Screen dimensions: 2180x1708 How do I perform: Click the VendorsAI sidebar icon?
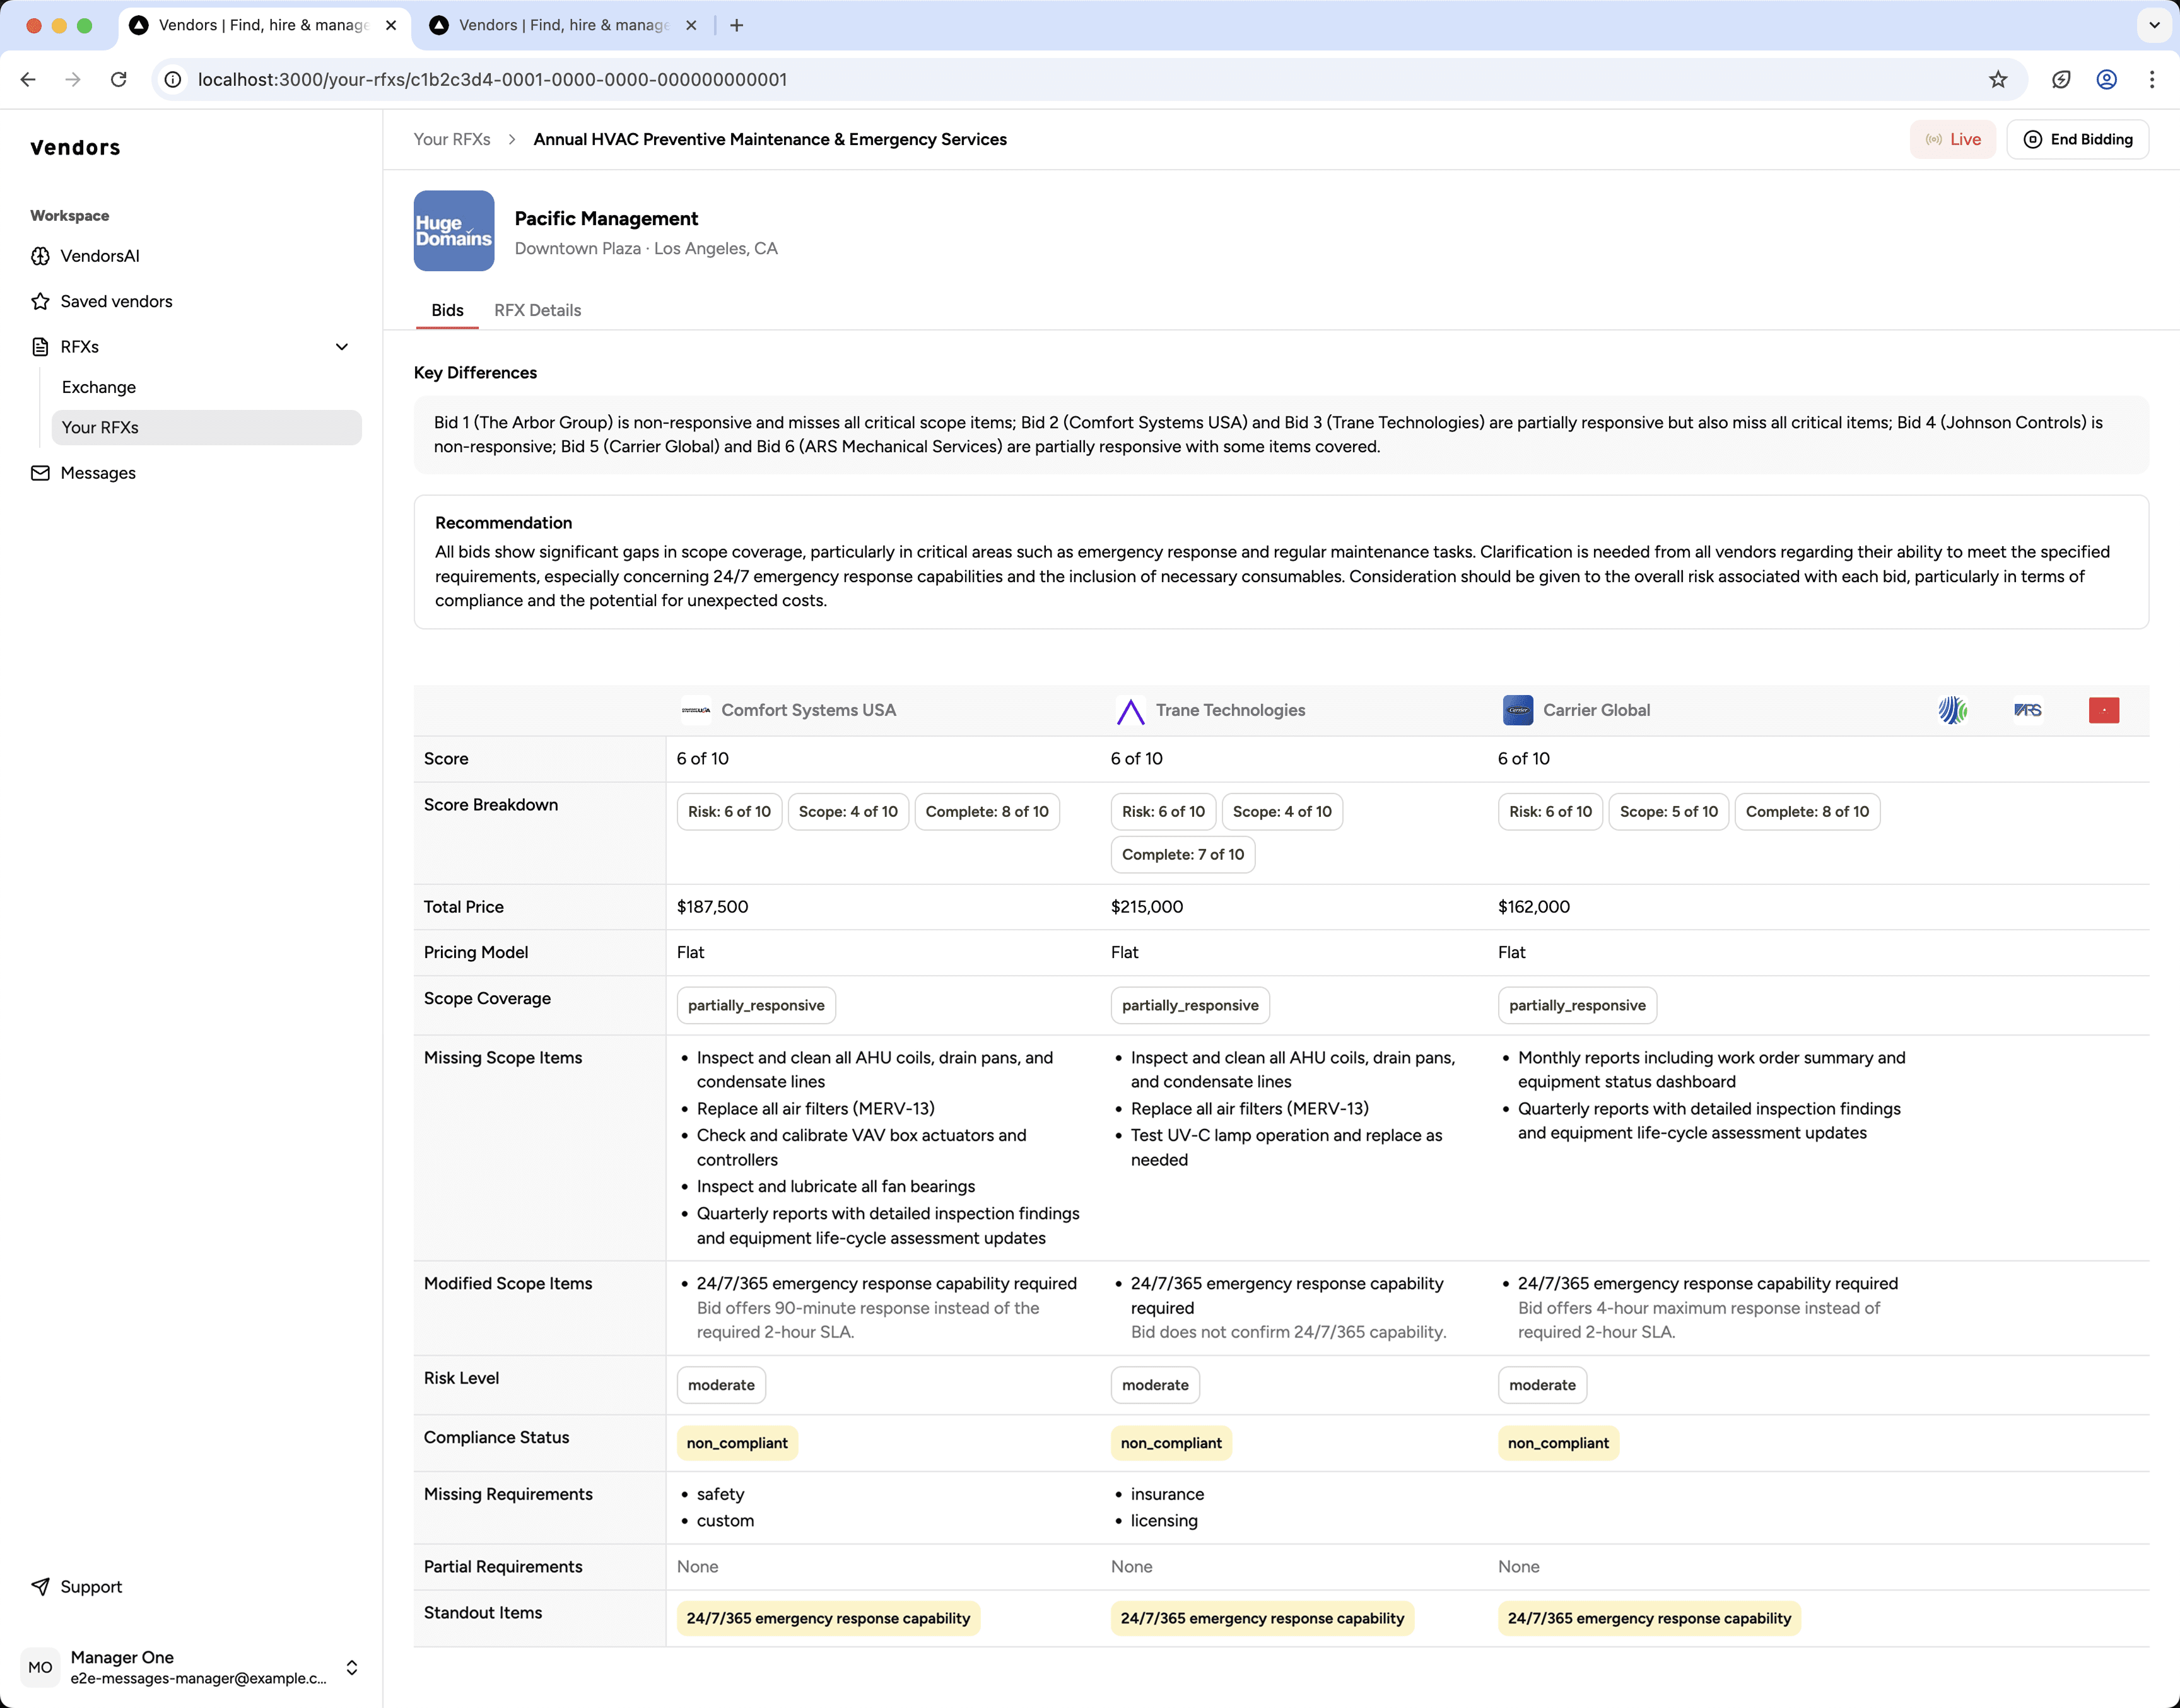coord(40,256)
